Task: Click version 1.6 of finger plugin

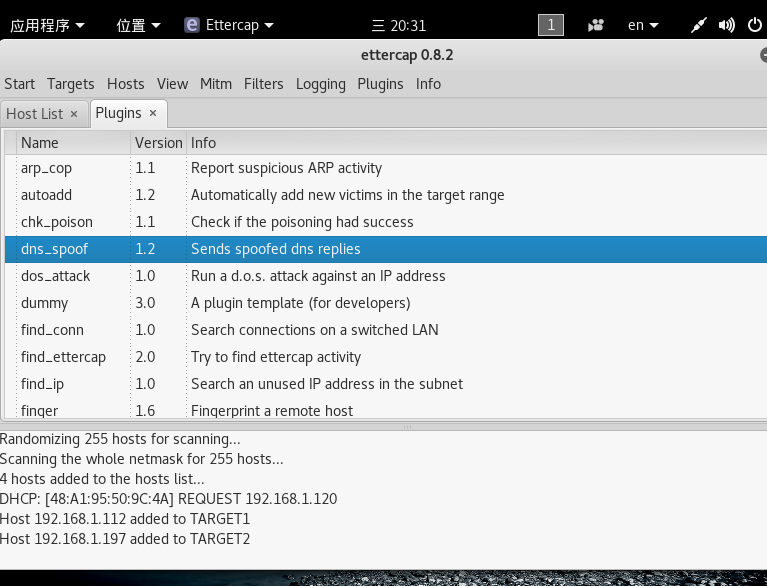Action: pos(145,410)
